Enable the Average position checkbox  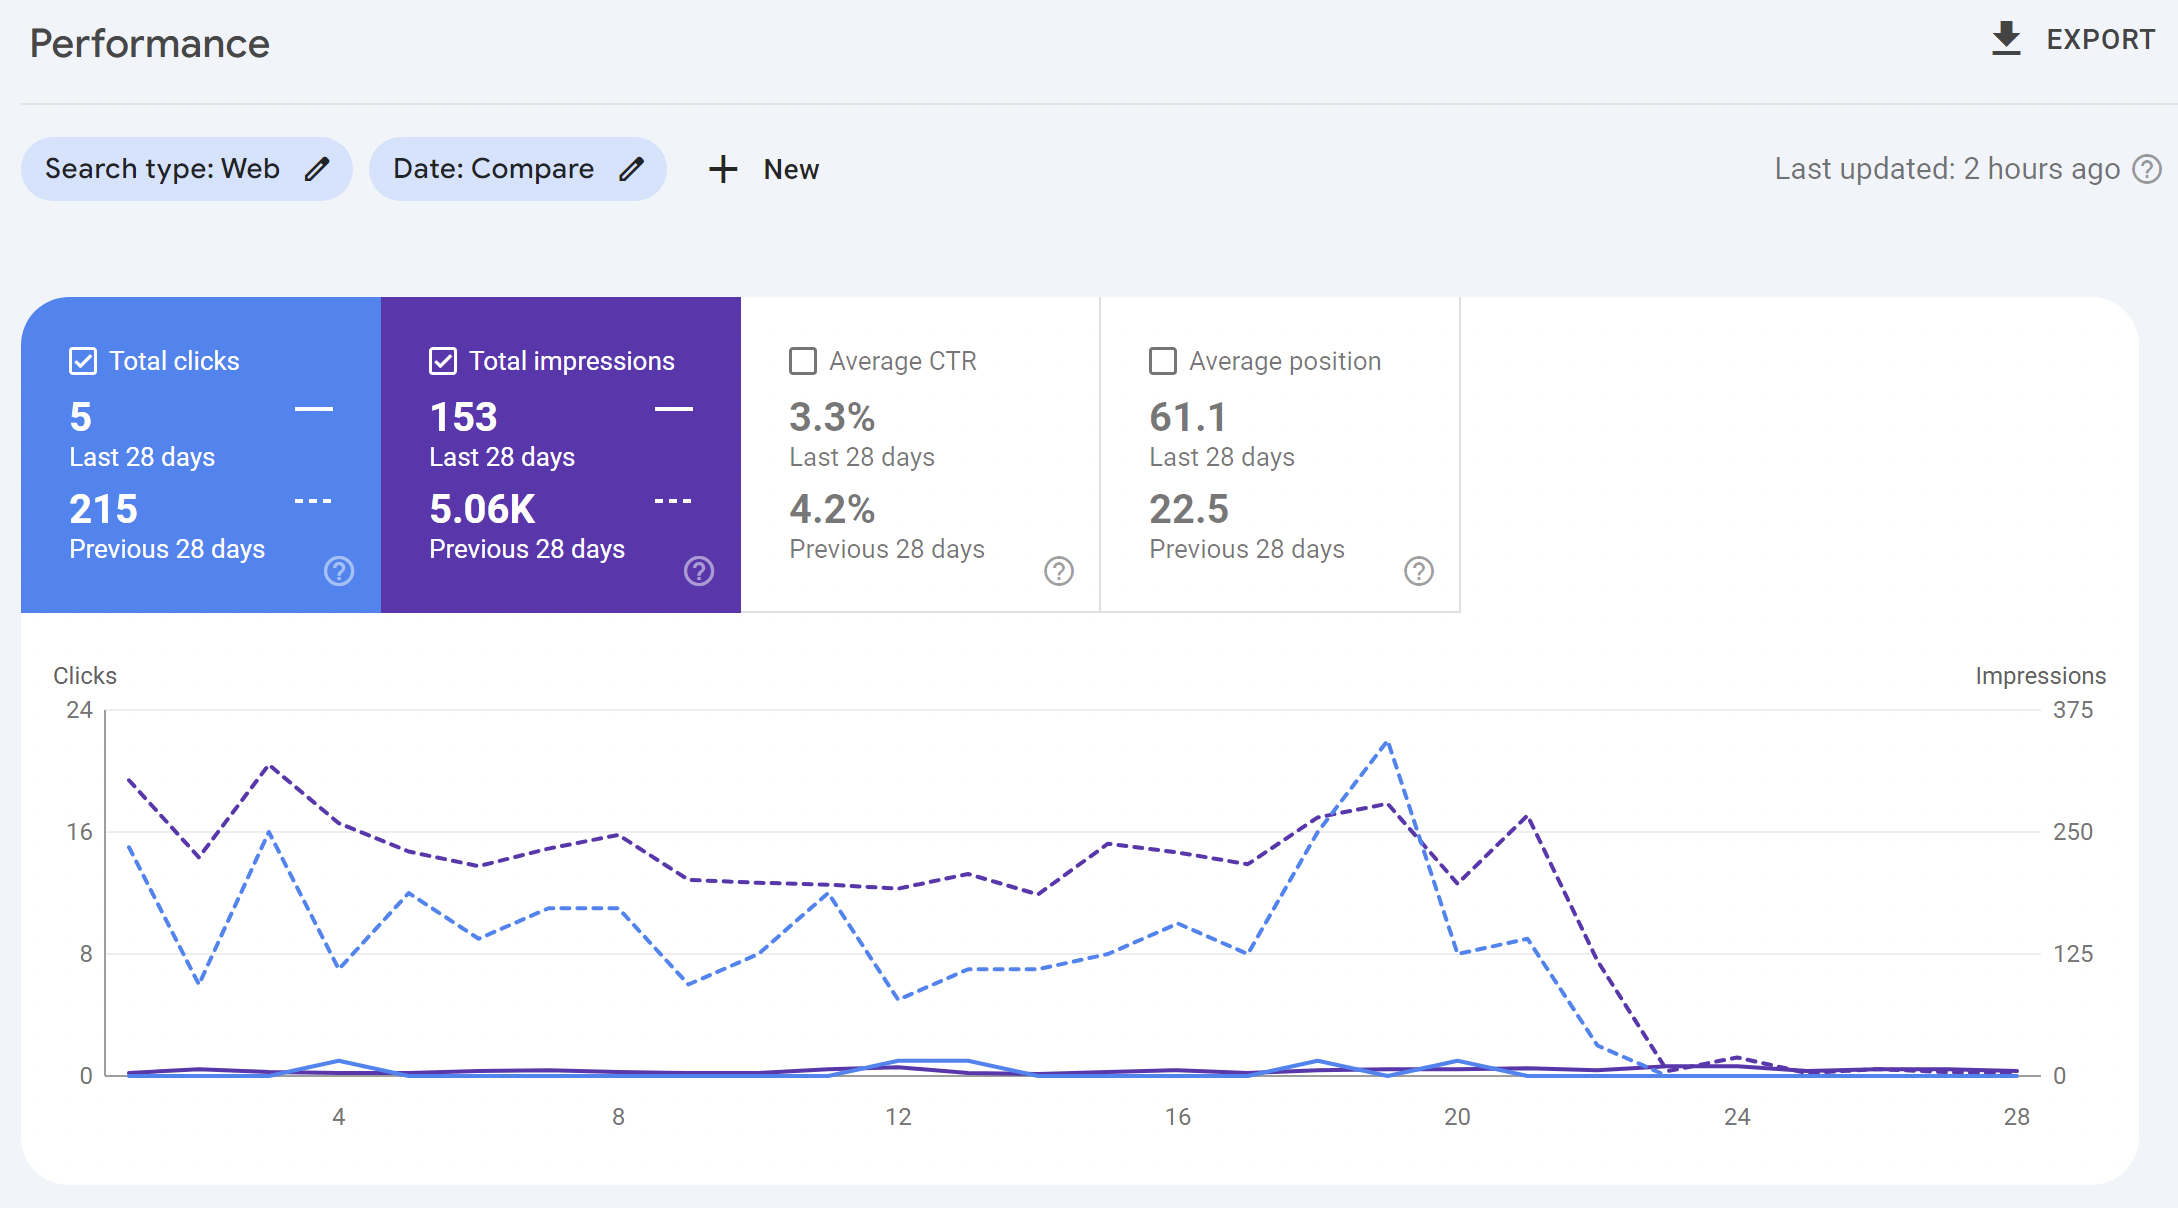tap(1163, 361)
